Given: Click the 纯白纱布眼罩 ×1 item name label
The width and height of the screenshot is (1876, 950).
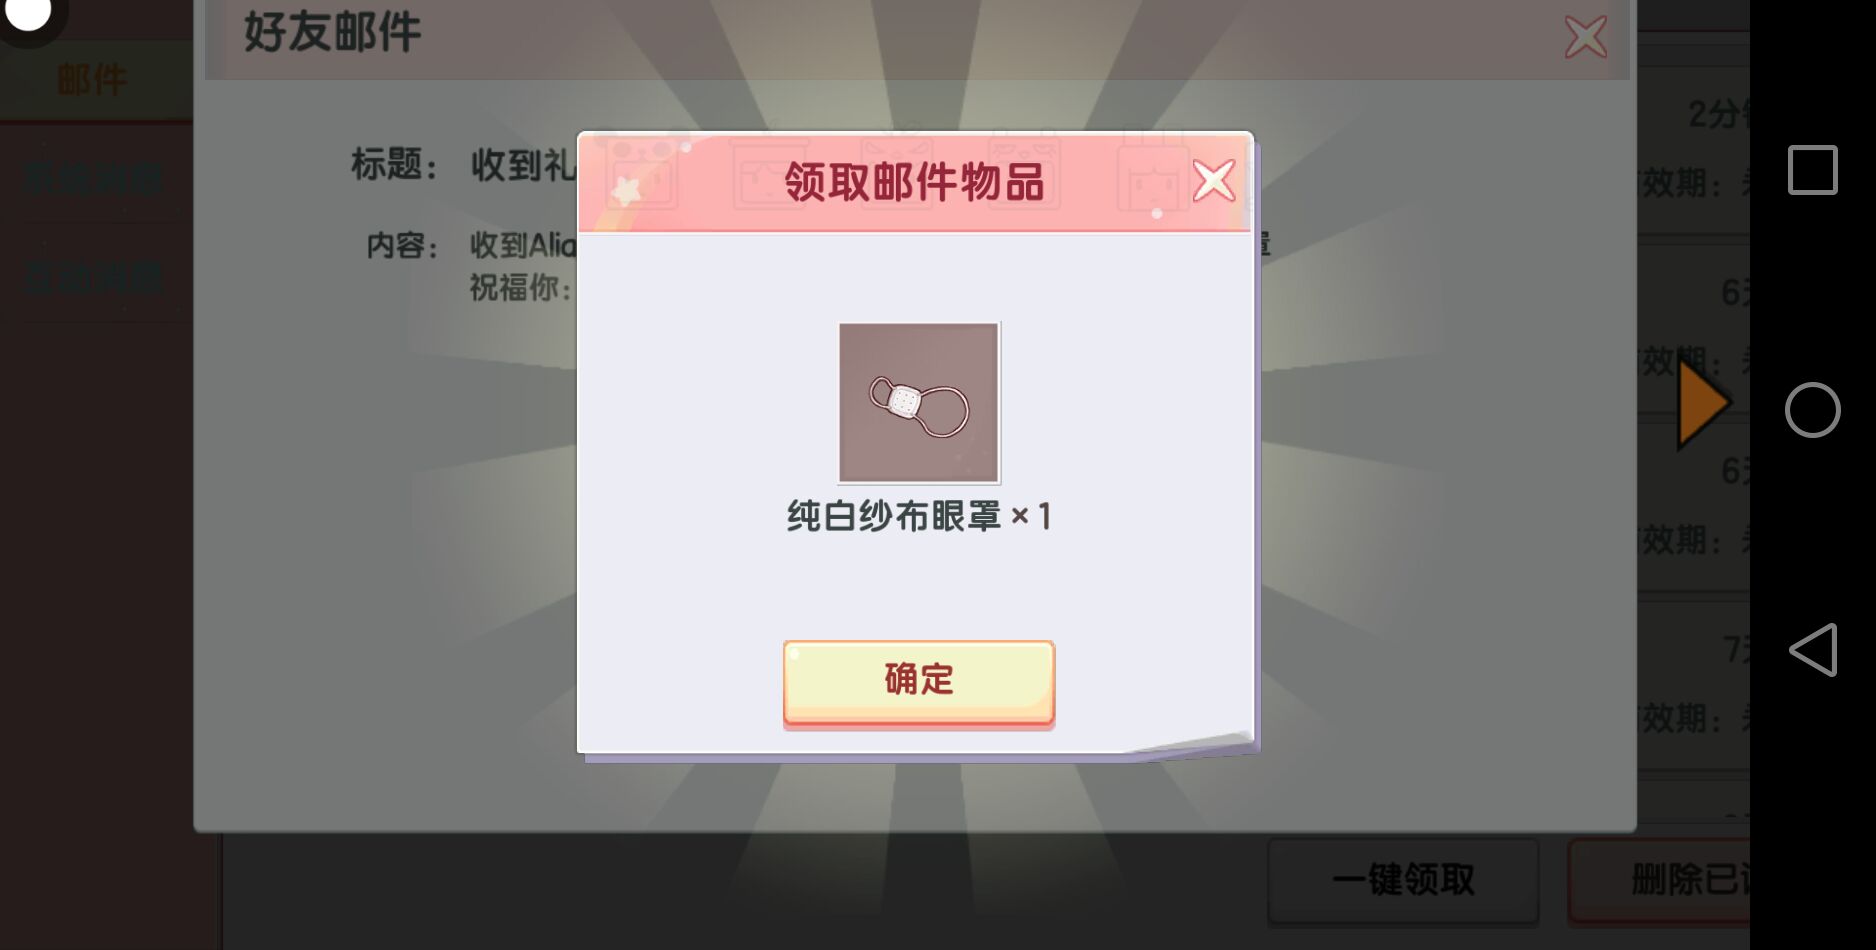Looking at the screenshot, I should 918,516.
